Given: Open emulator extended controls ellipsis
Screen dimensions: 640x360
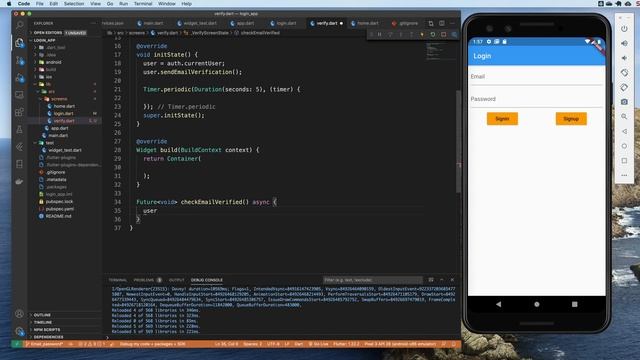Looking at the screenshot, I should (x=624, y=176).
